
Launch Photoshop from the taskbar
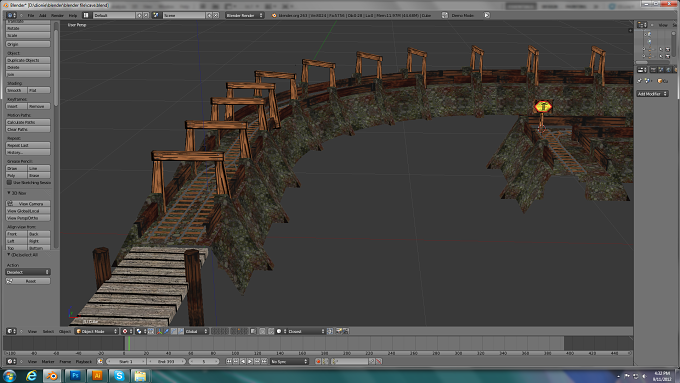click(75, 376)
